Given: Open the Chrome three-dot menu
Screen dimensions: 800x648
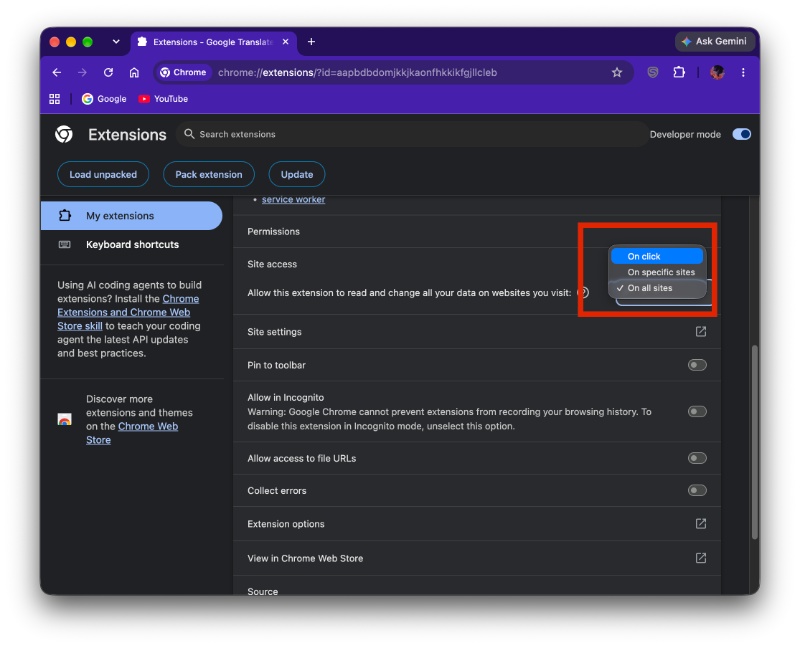Looking at the screenshot, I should coord(743,72).
